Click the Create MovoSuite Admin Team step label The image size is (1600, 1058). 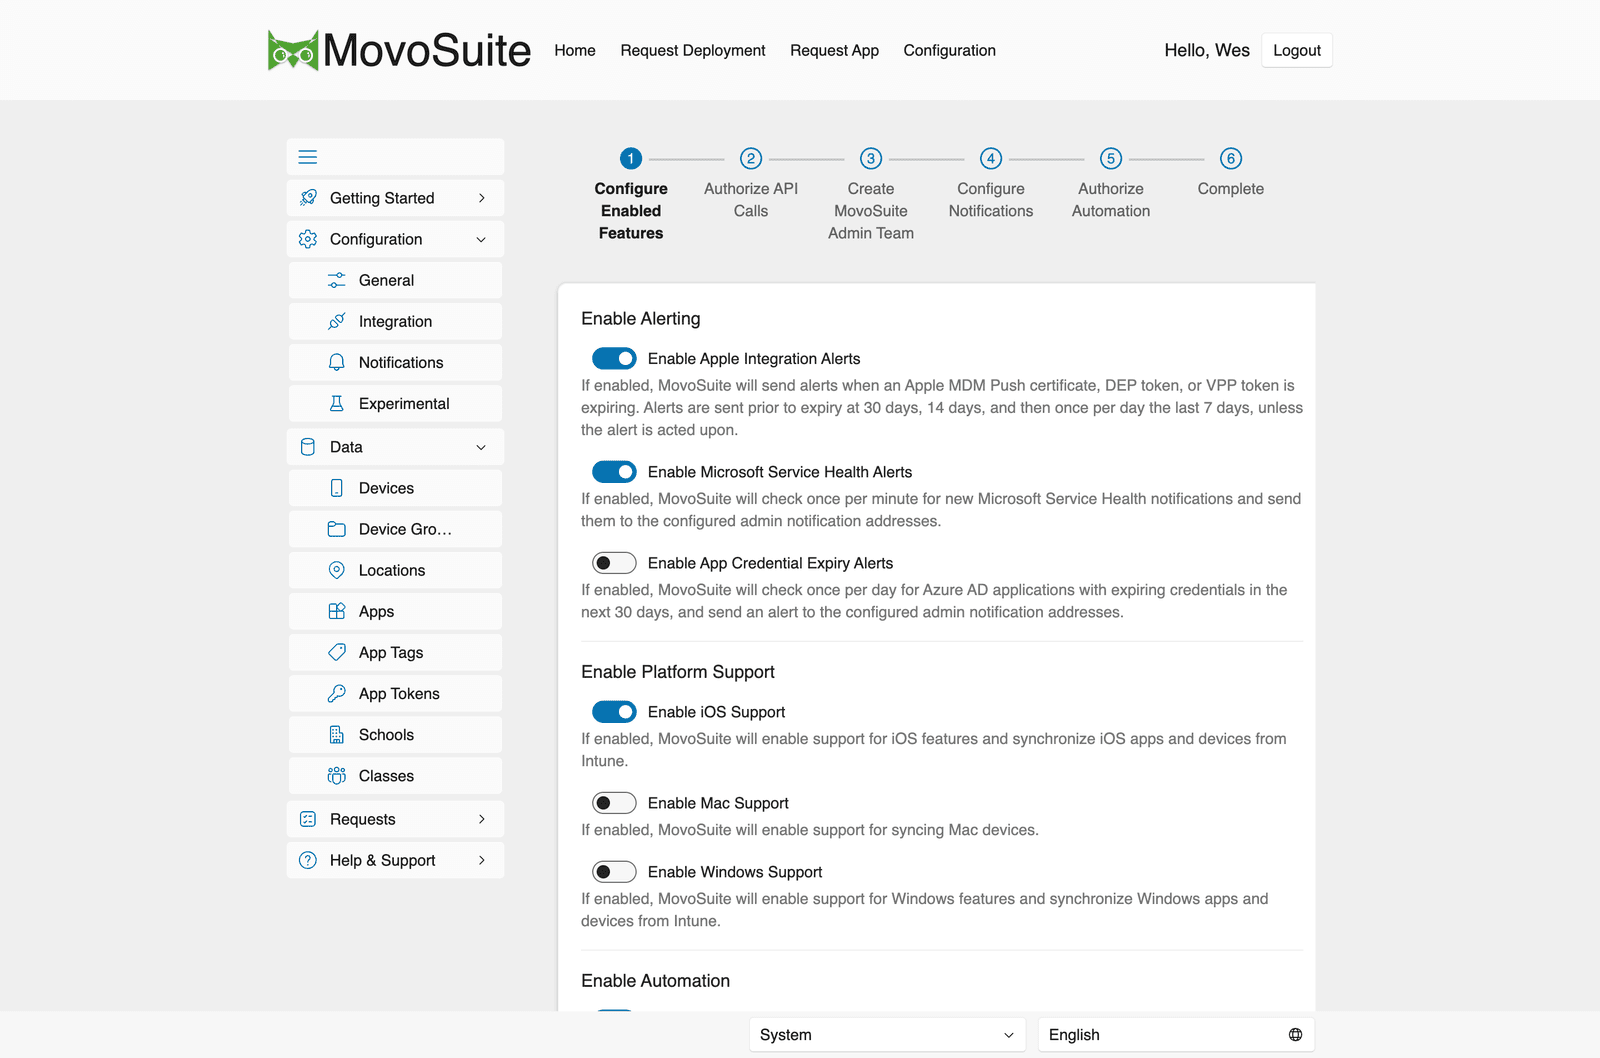871,211
